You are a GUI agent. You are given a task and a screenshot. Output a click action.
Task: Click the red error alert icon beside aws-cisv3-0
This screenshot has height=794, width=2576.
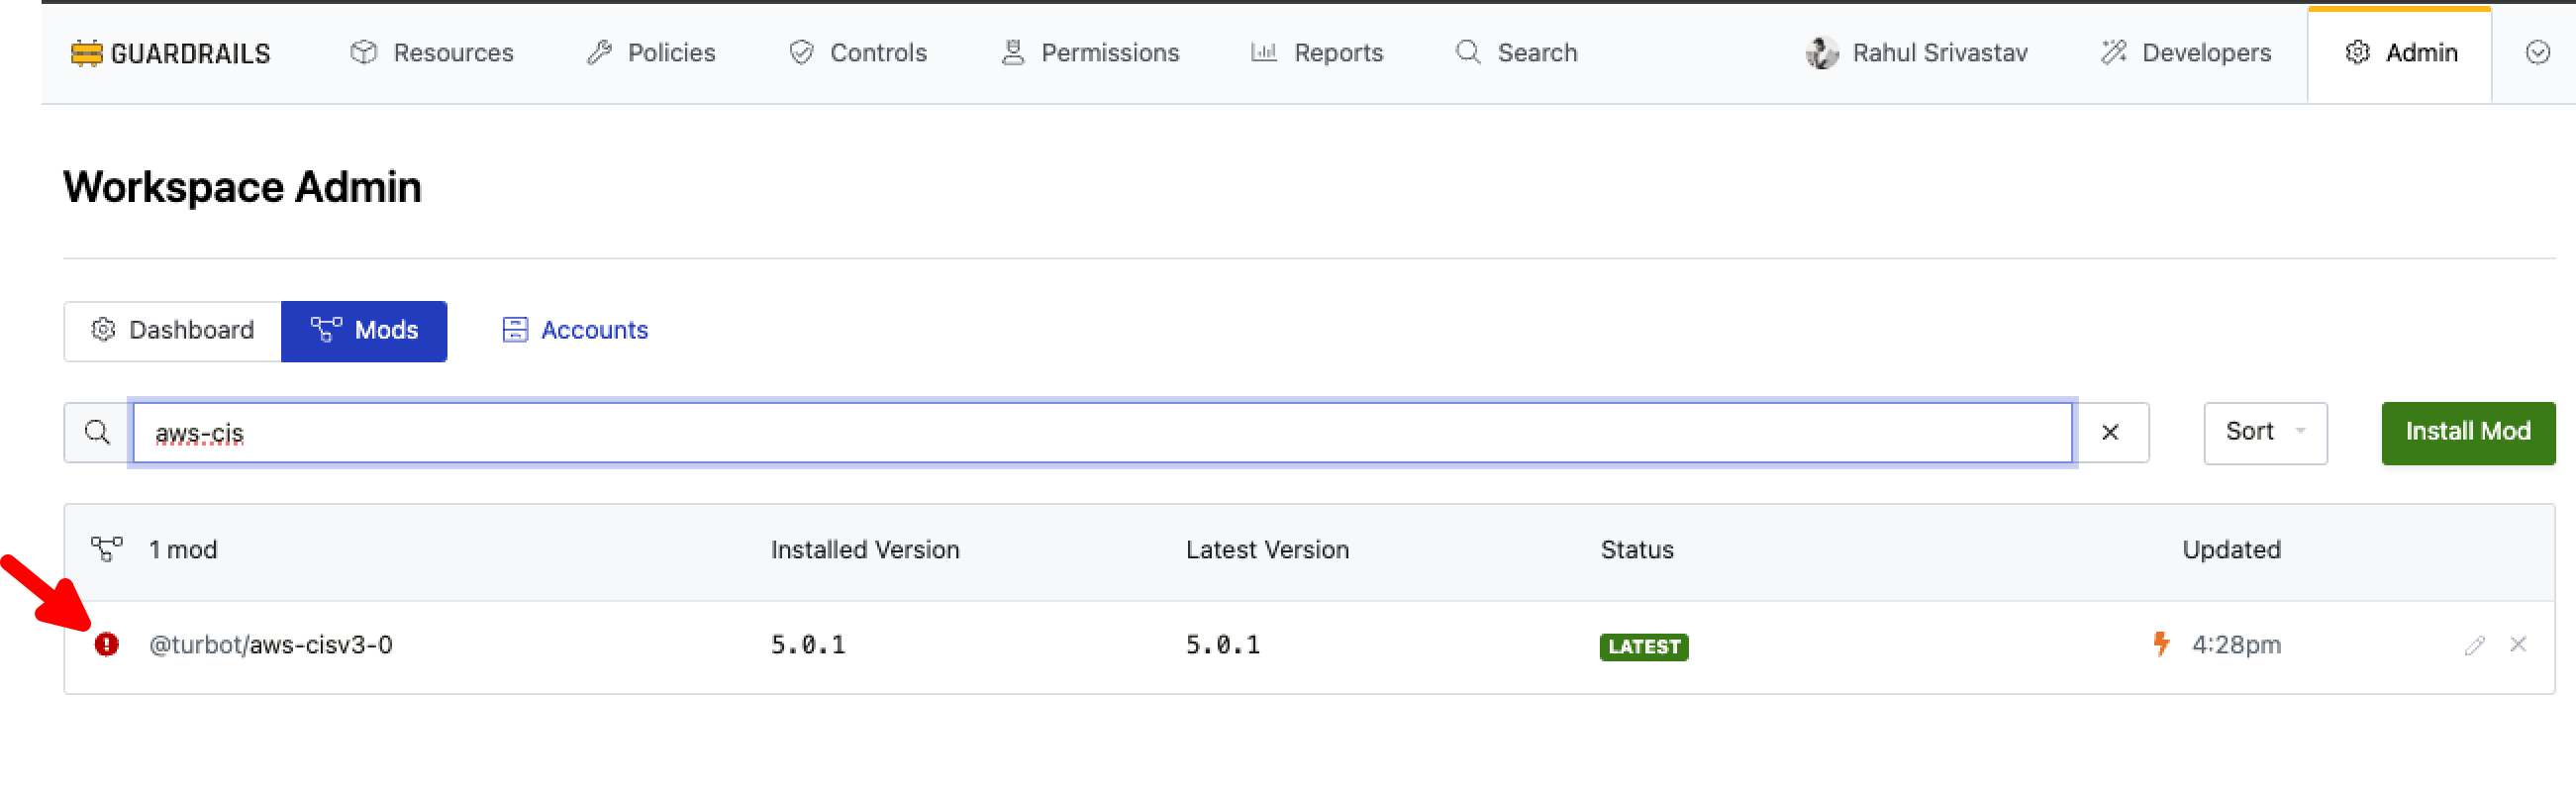coord(106,645)
